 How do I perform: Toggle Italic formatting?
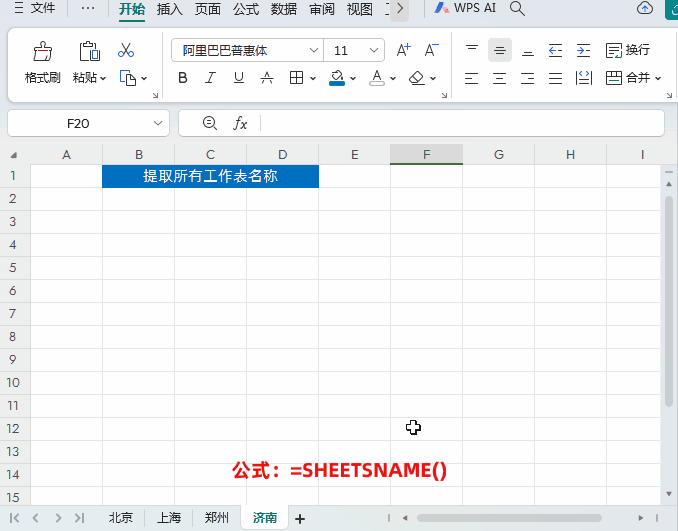click(211, 78)
